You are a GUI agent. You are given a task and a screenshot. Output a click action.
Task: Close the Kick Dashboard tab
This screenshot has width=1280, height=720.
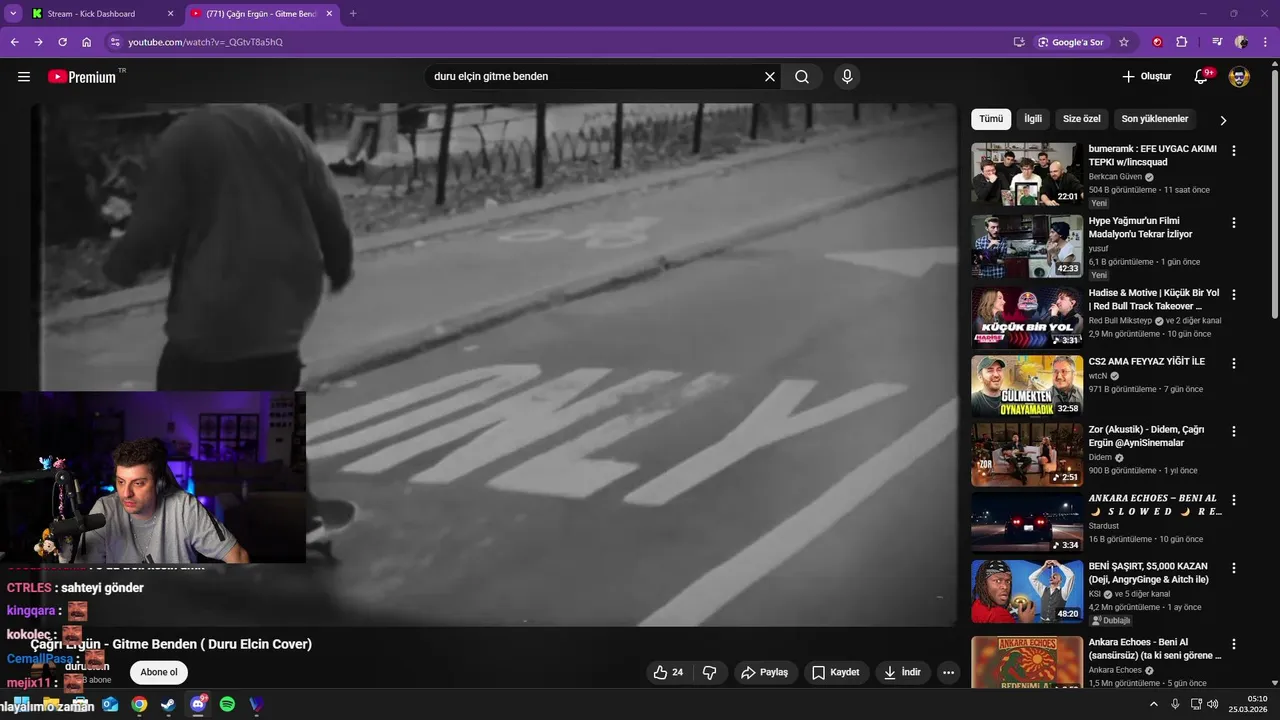[170, 14]
